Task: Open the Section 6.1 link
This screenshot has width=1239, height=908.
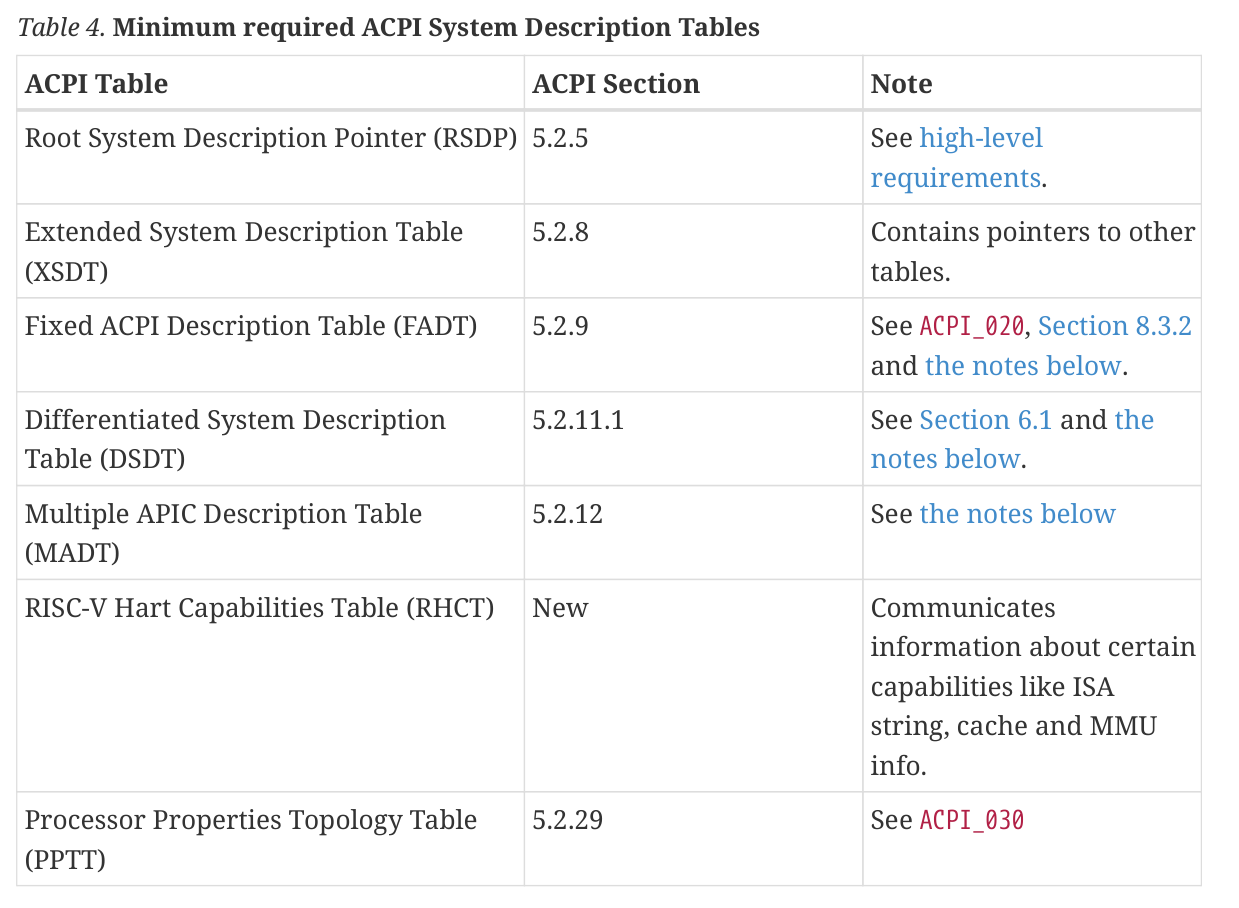Action: 985,421
